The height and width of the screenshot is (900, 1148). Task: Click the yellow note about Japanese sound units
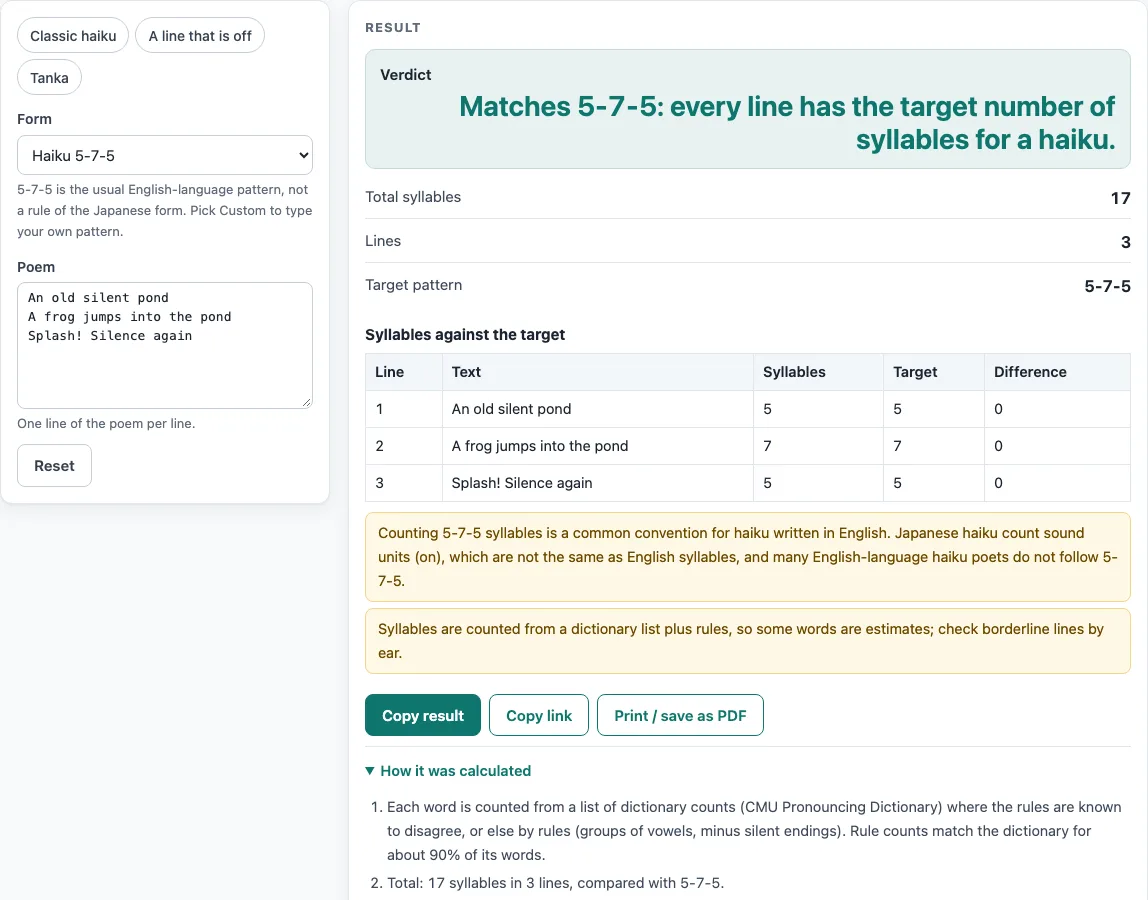(x=748, y=557)
